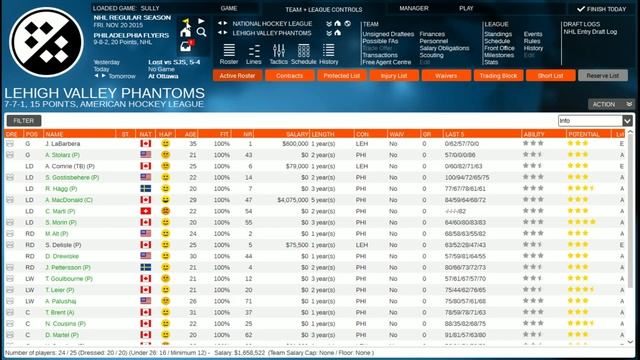Viewport: 640px width, 360px height.
Task: Click the home icon beside National Hockey League
Action: point(338,24)
